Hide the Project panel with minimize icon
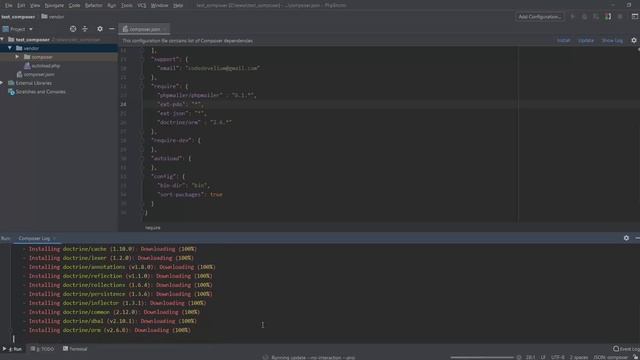The image size is (640, 360). pyautogui.click(x=111, y=29)
